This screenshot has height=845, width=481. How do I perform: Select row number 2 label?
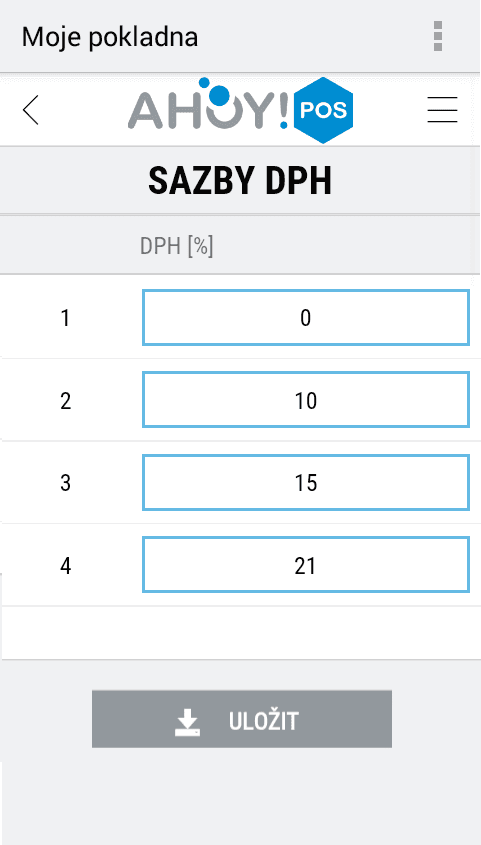[x=65, y=401]
